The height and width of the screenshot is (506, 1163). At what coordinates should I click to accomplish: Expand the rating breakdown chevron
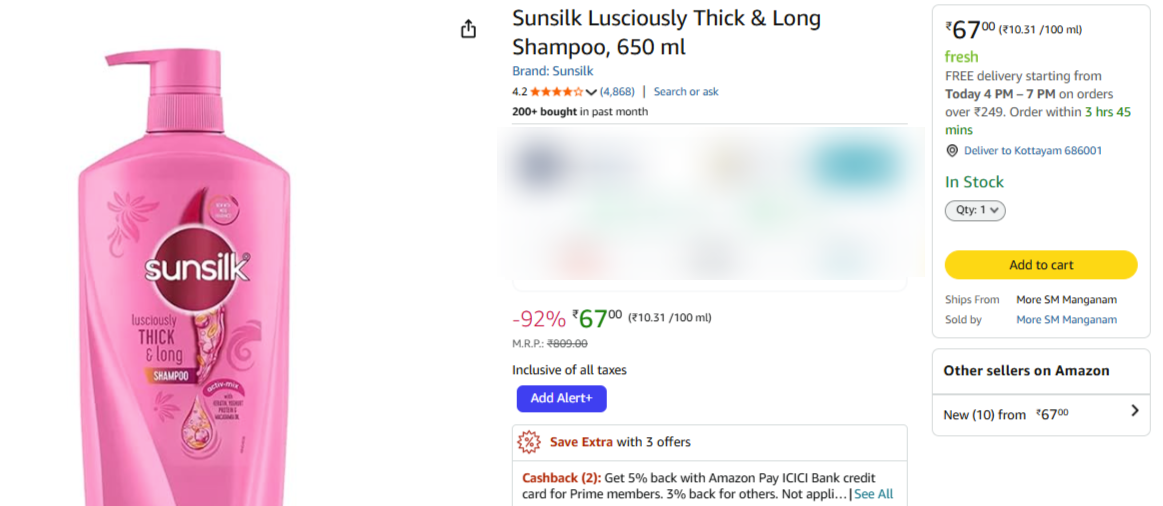591,93
